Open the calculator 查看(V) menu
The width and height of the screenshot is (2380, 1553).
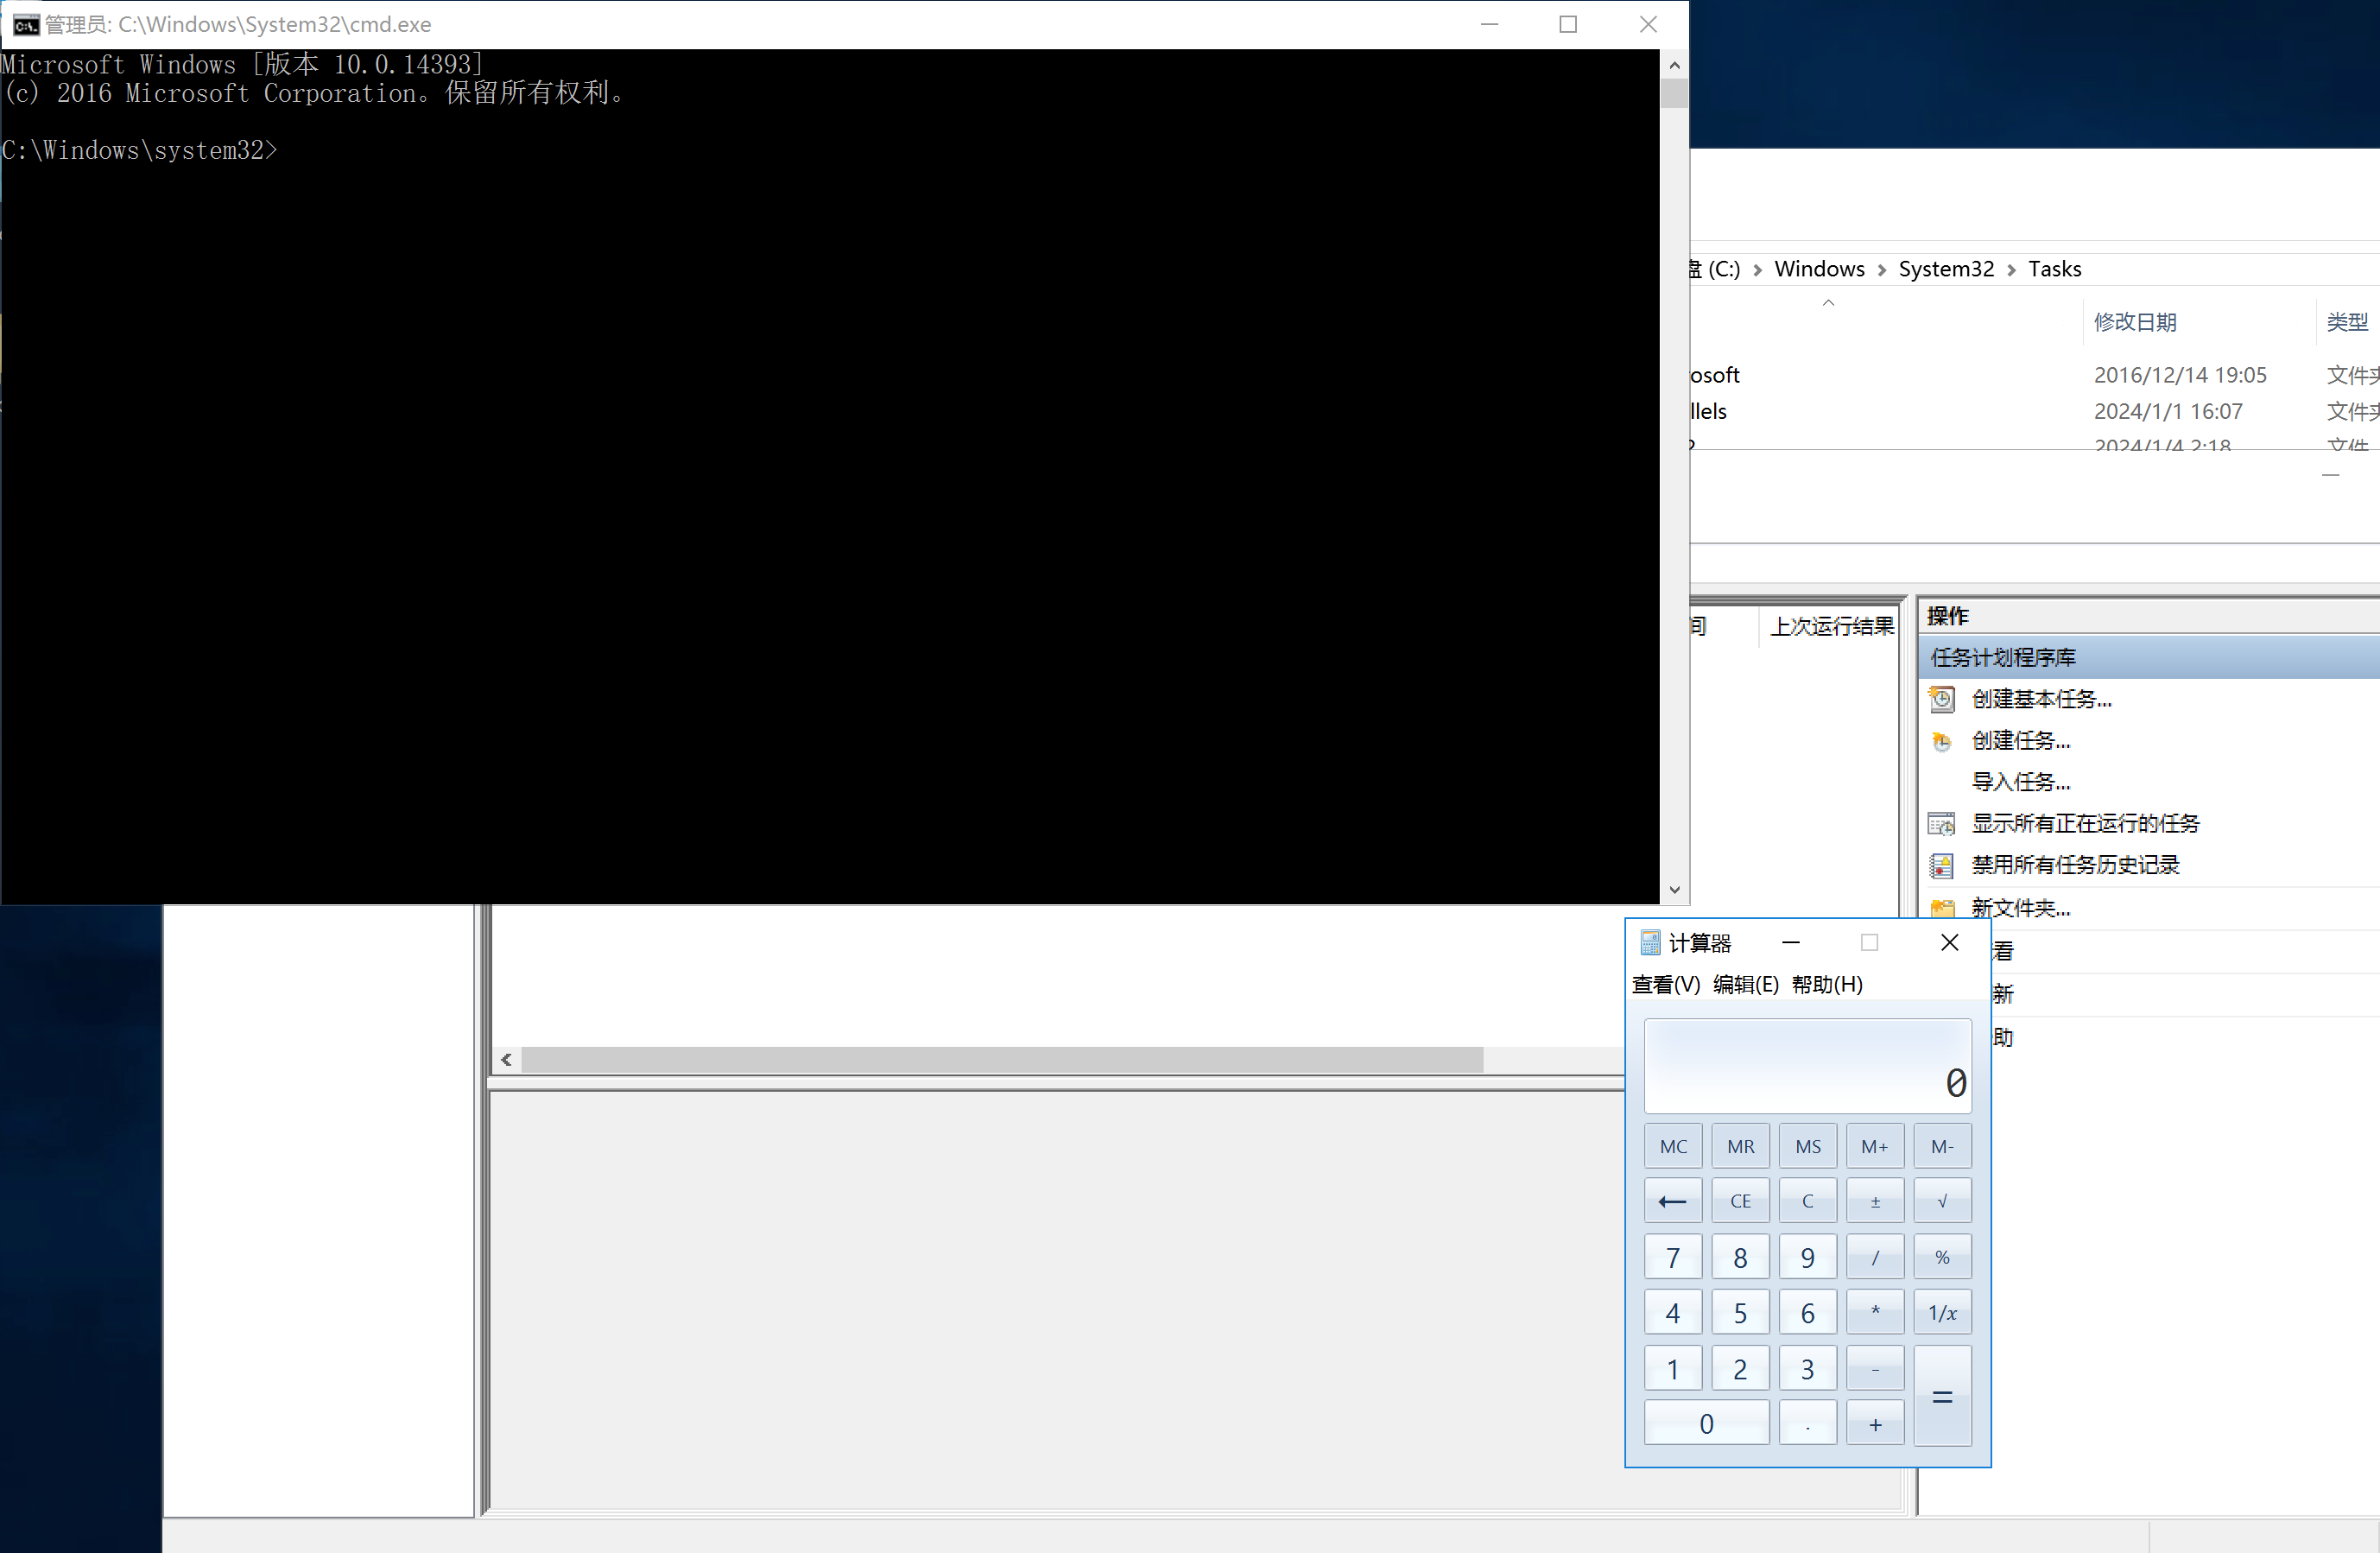(x=1665, y=984)
